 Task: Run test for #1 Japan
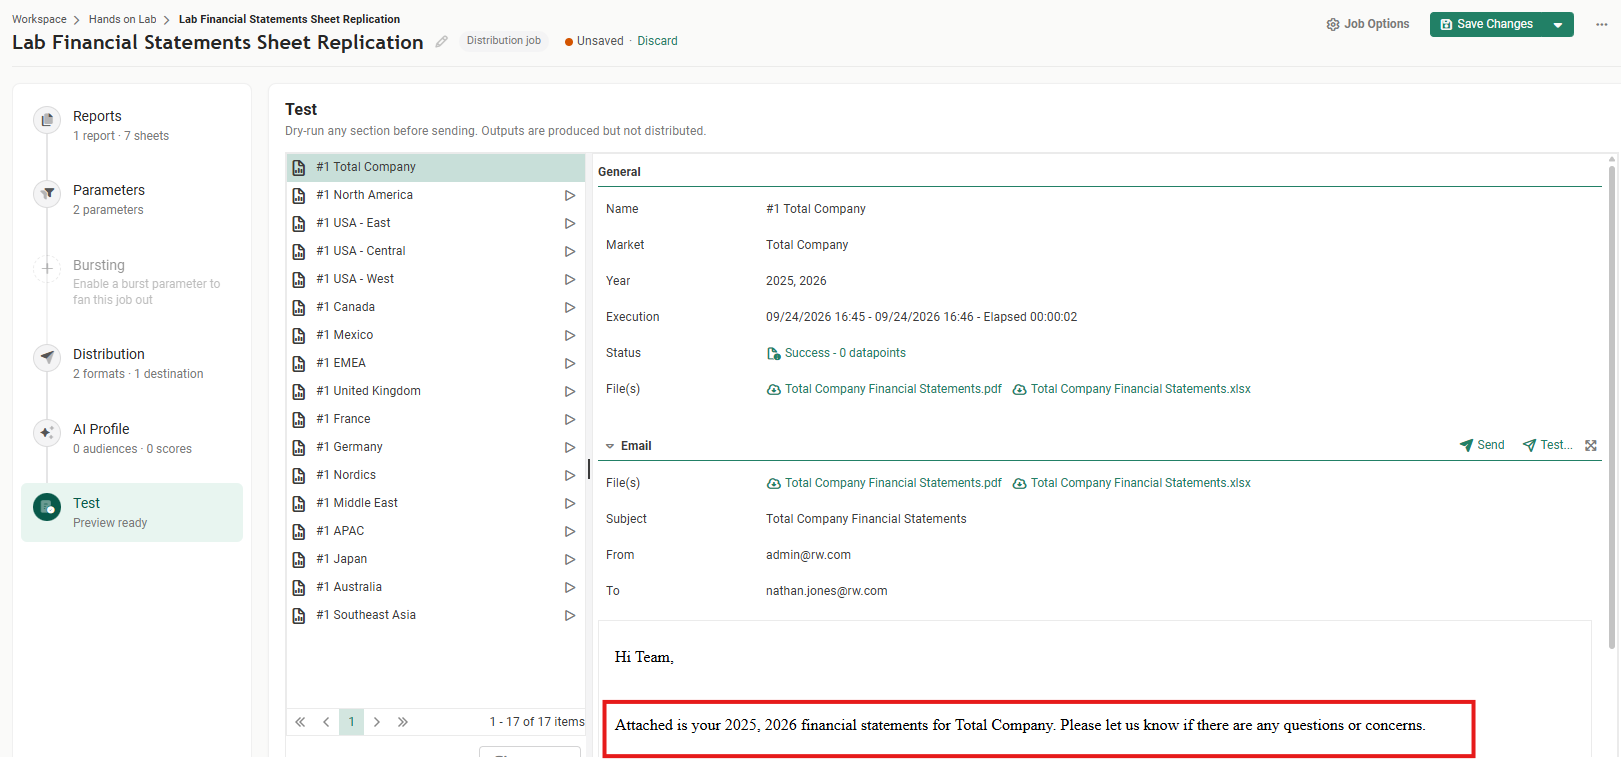click(570, 559)
